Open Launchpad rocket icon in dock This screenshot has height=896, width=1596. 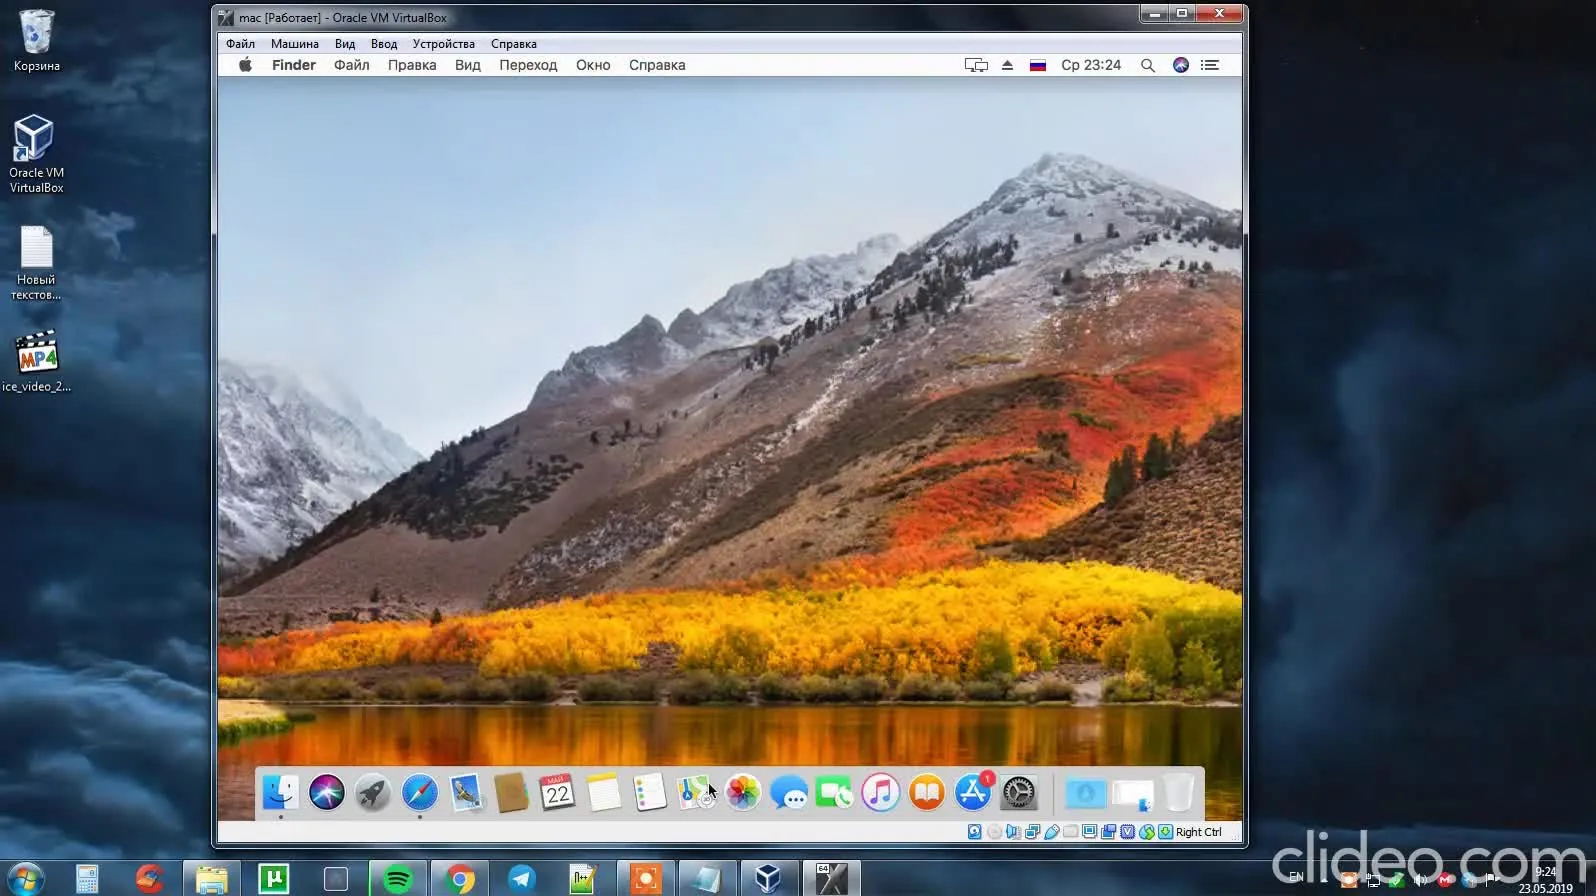[x=373, y=793]
